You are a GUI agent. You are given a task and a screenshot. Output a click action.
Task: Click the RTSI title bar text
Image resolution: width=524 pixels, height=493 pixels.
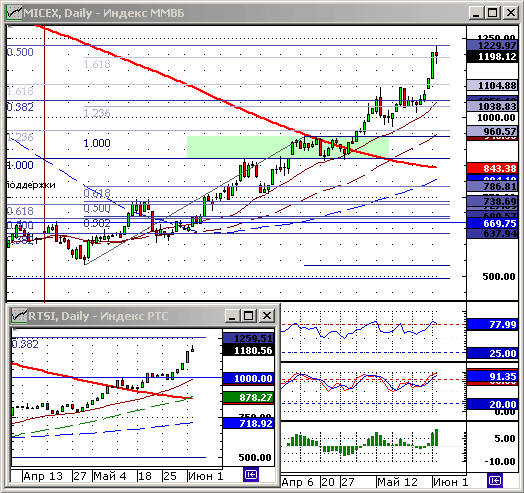click(x=98, y=316)
